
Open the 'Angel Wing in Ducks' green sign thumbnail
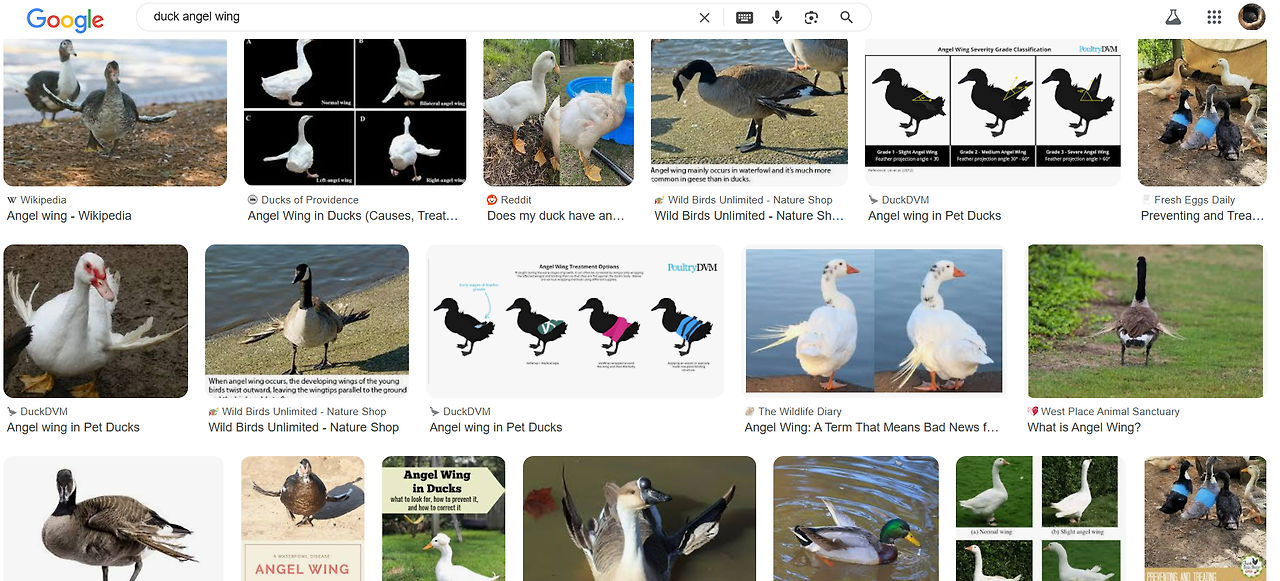(x=443, y=518)
